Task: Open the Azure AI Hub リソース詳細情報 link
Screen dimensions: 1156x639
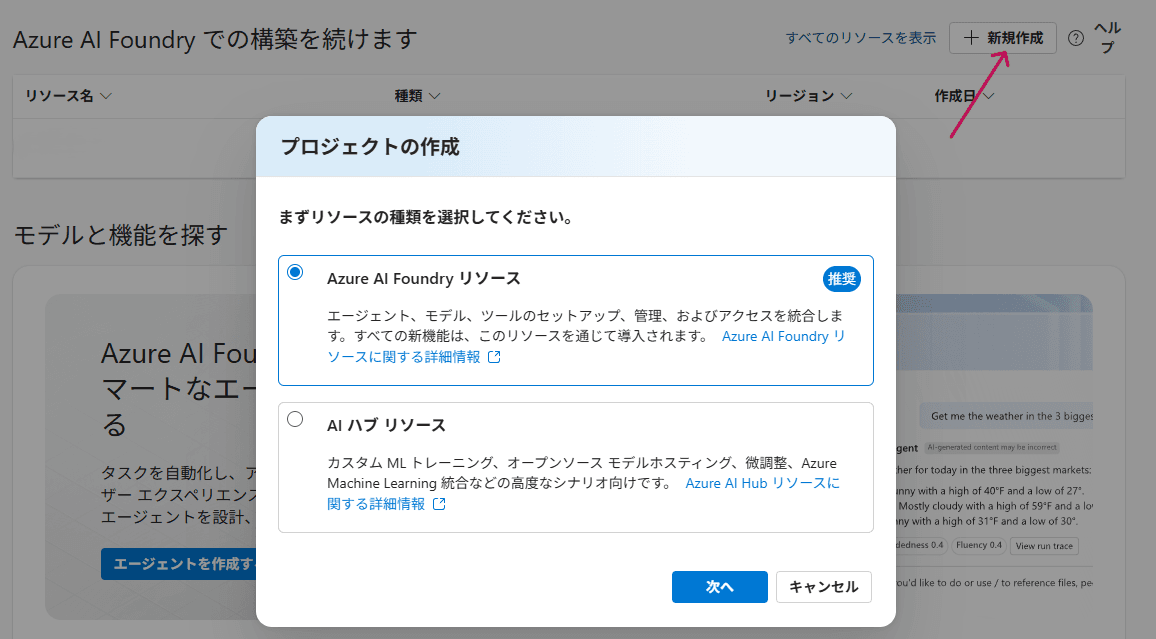Action: pyautogui.click(x=582, y=494)
